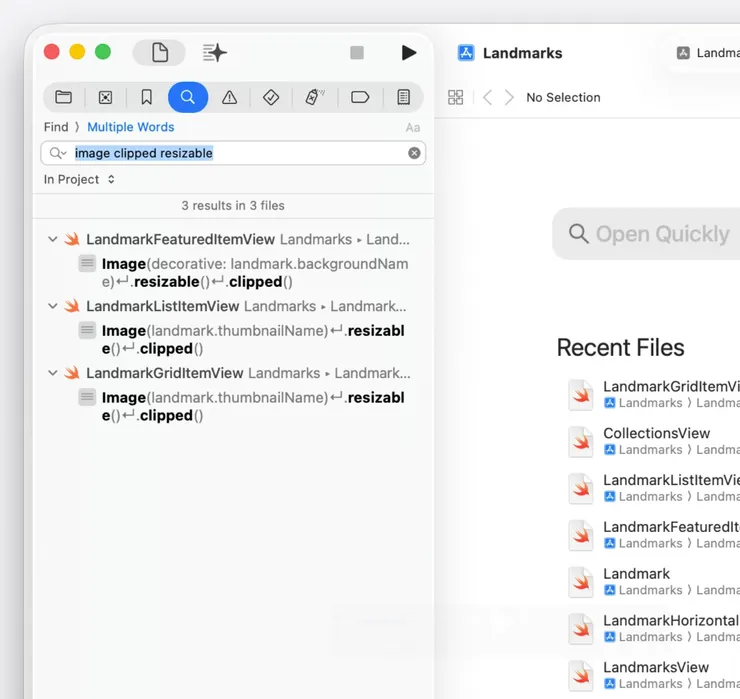740x699 pixels.
Task: Click the CollectionsView Swift file icon
Action: coord(580,442)
